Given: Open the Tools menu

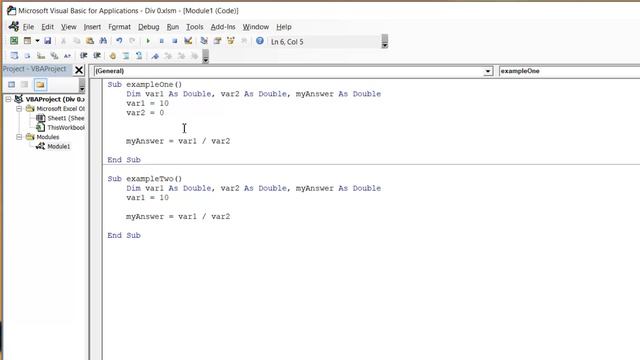Looking at the screenshot, I should click(195, 27).
